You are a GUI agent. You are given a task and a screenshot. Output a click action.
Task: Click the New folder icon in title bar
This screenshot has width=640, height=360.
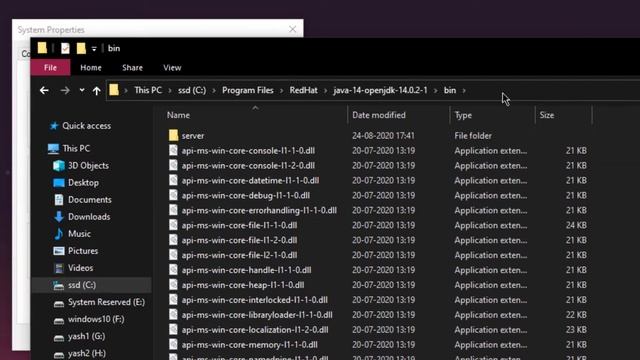(x=81, y=48)
